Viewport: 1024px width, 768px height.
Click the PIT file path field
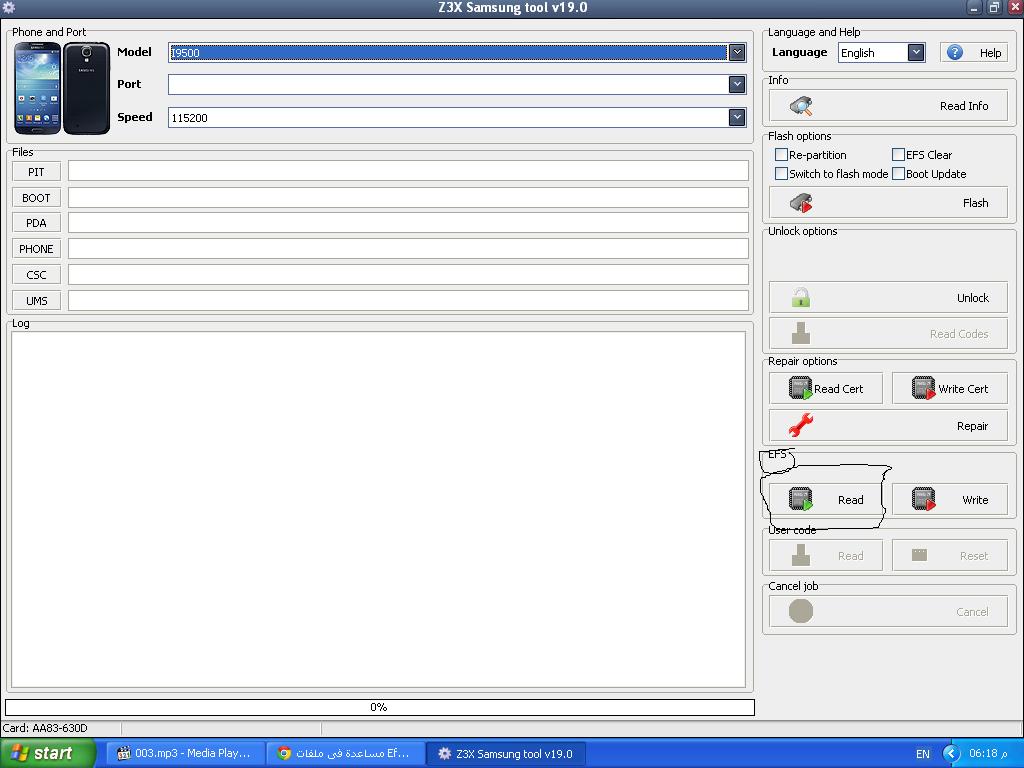click(408, 171)
